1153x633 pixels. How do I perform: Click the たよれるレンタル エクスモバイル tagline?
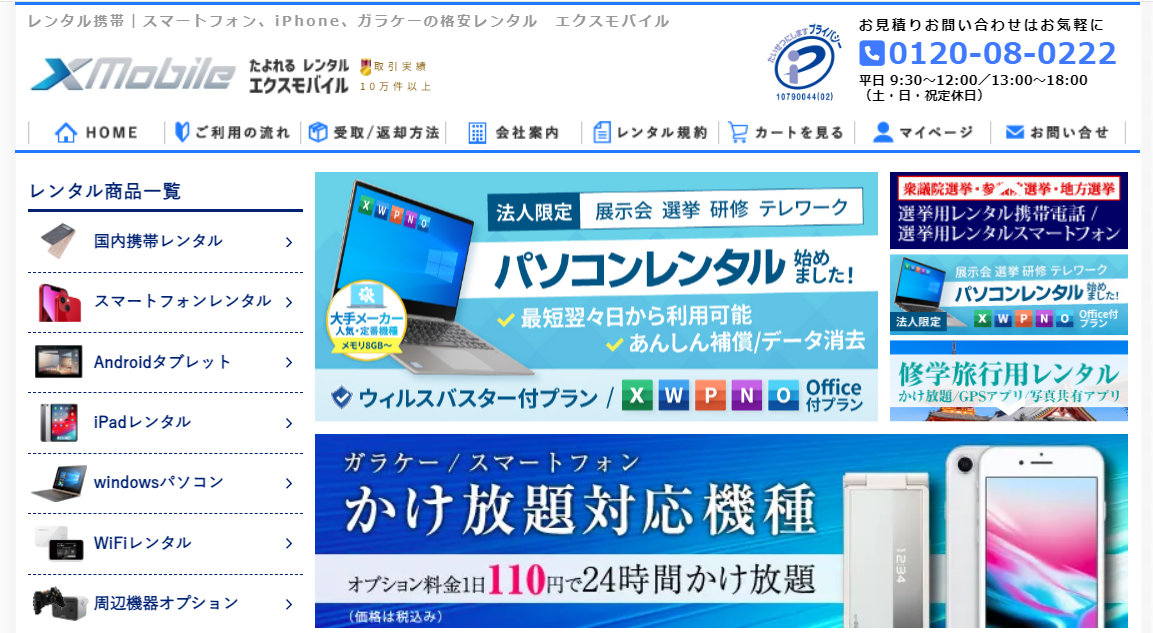(299, 76)
